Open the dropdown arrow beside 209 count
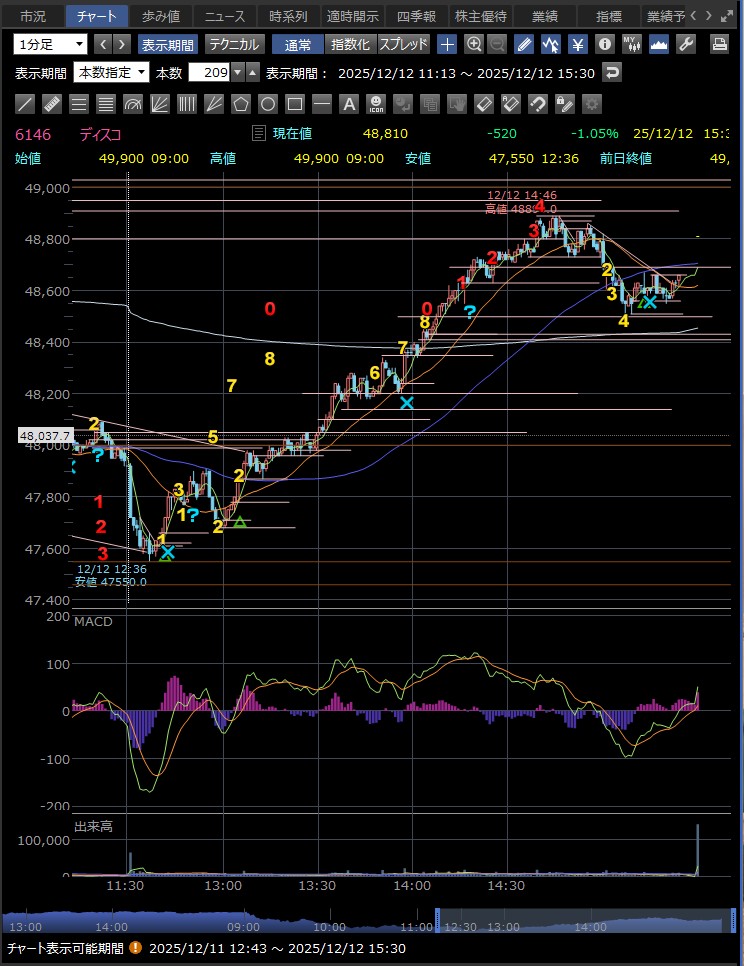Screen dimensions: 744x966 tap(237, 73)
